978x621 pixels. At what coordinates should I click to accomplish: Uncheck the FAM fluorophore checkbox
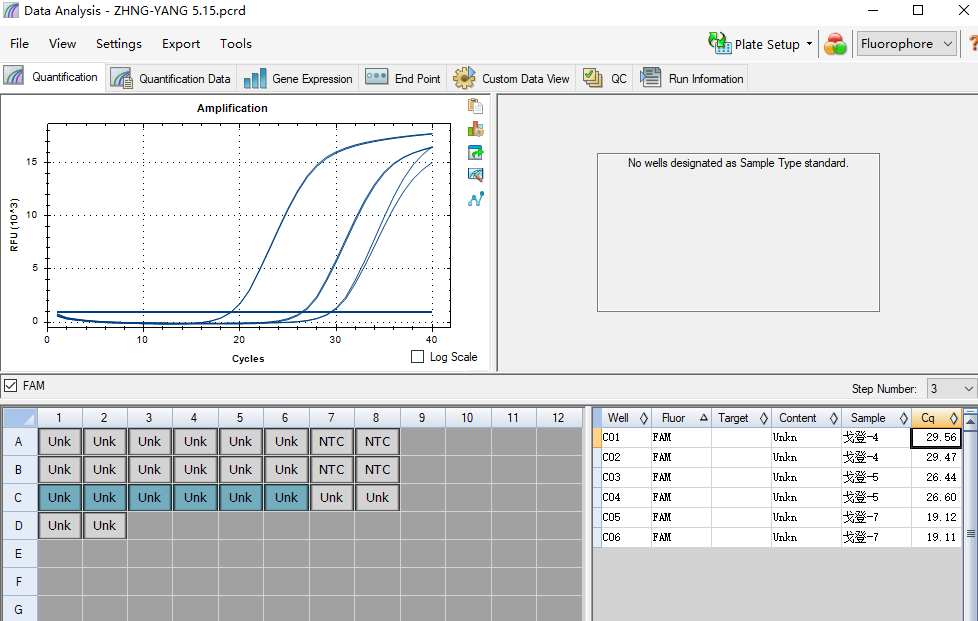pos(11,386)
